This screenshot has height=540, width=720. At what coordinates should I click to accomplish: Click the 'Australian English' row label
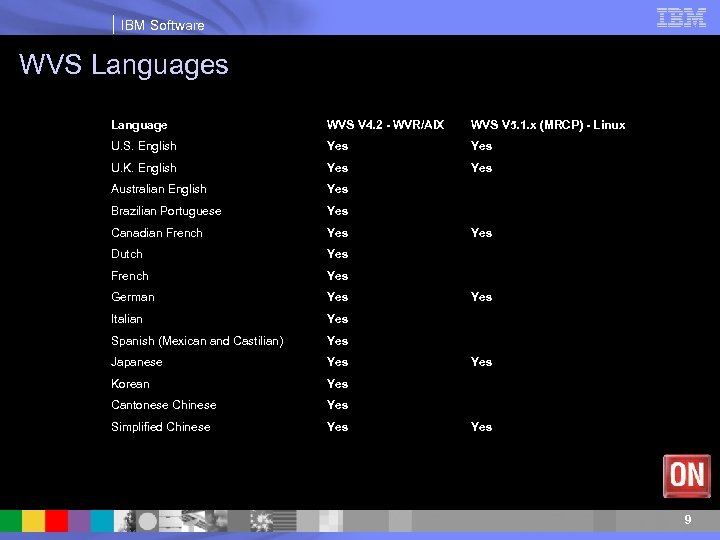coord(159,190)
